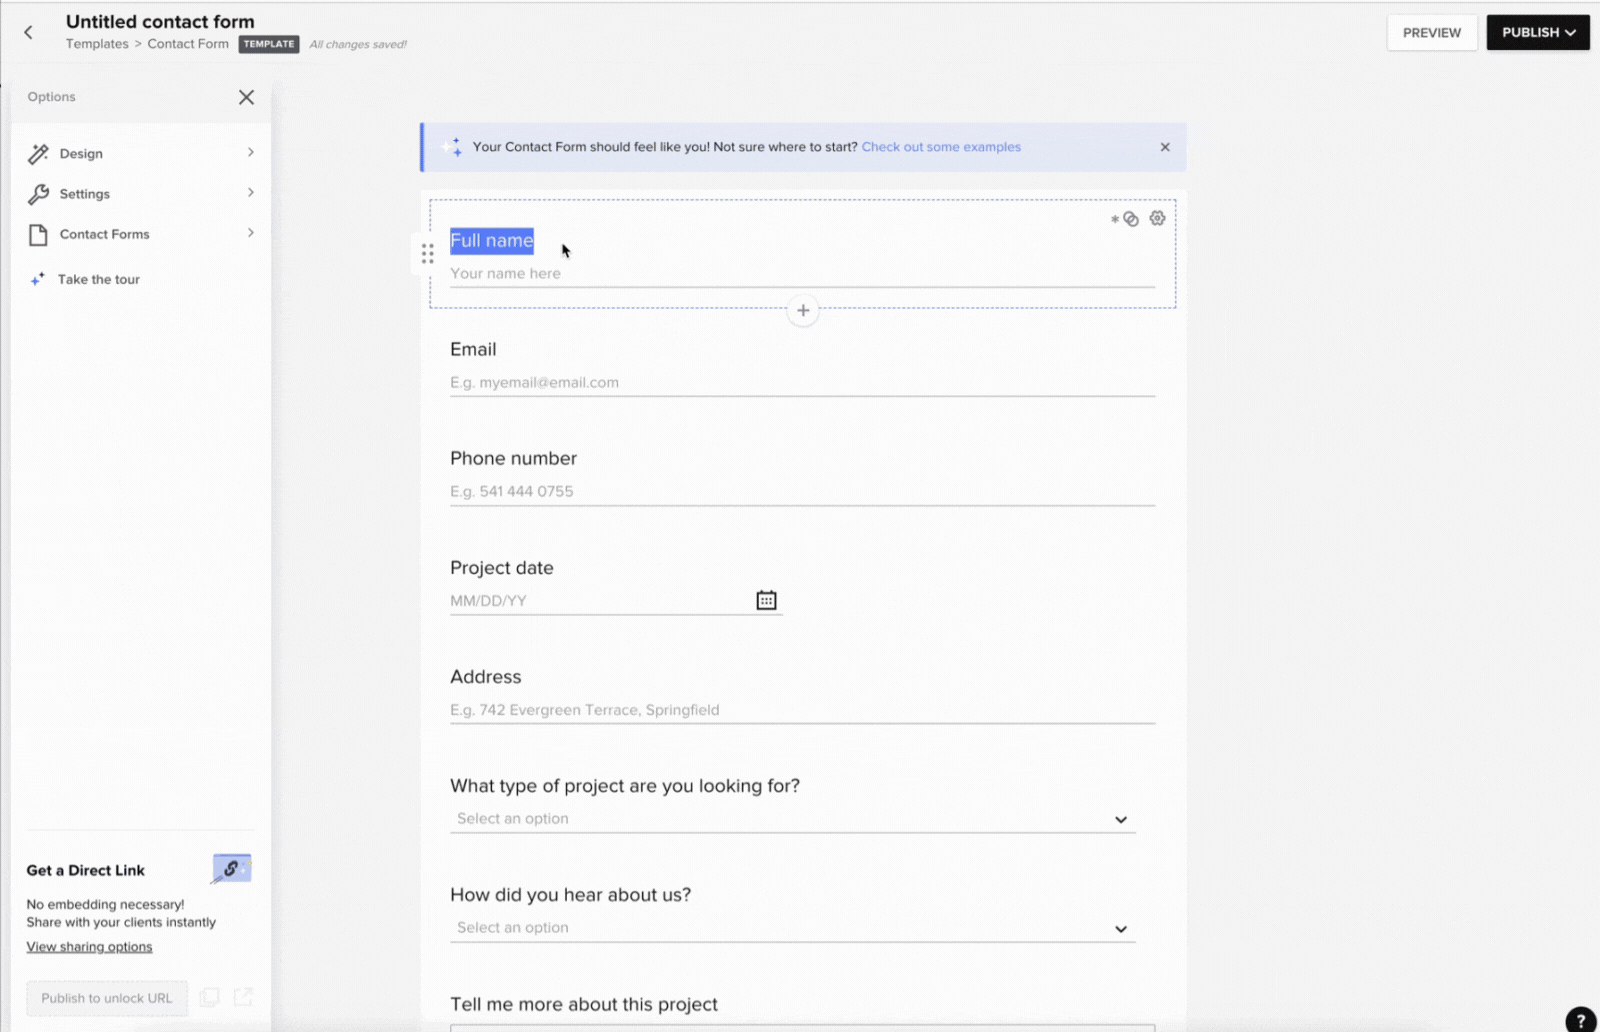Click the copy URL icon
This screenshot has width=1600, height=1032.
point(209,997)
